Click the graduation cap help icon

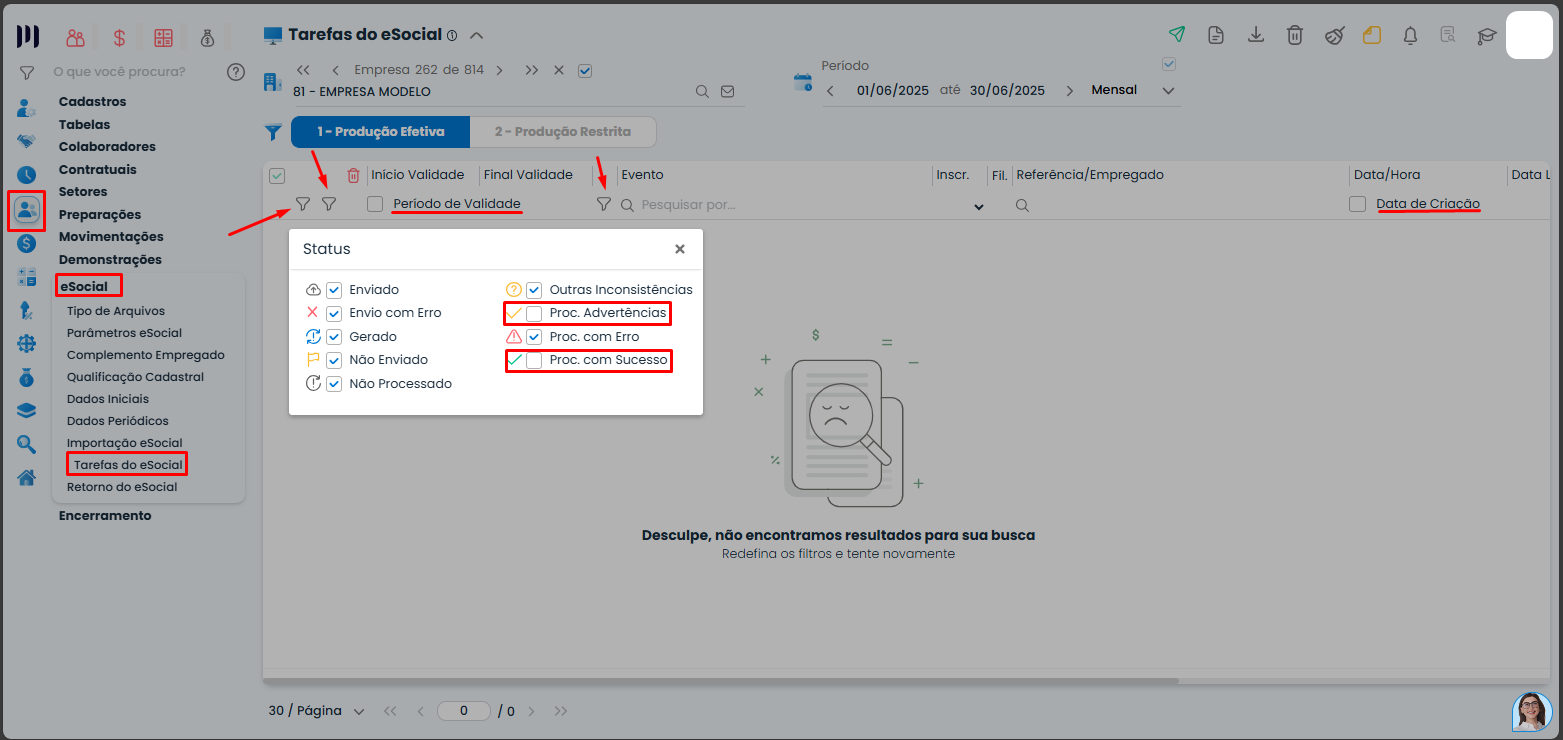click(1487, 35)
